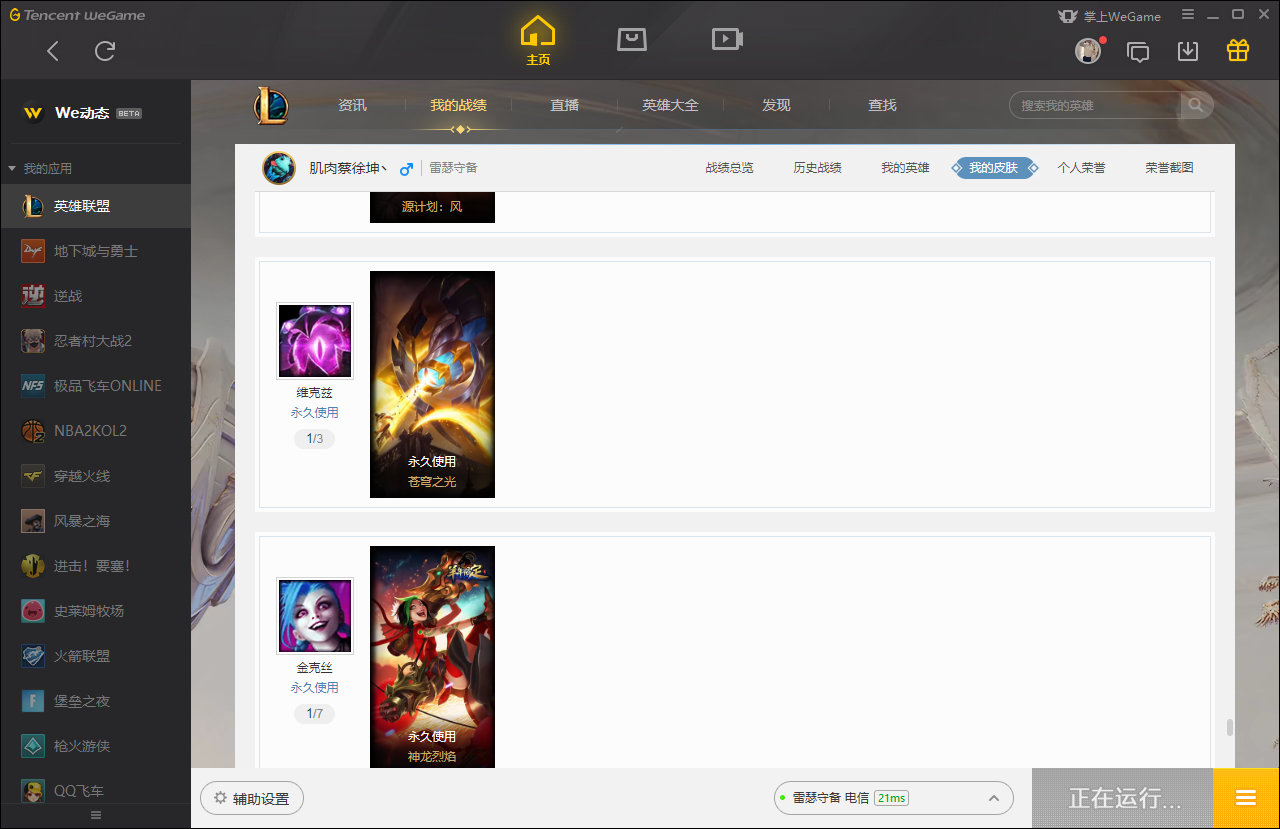
Task: Open the 主页 home icon
Action: pyautogui.click(x=538, y=41)
